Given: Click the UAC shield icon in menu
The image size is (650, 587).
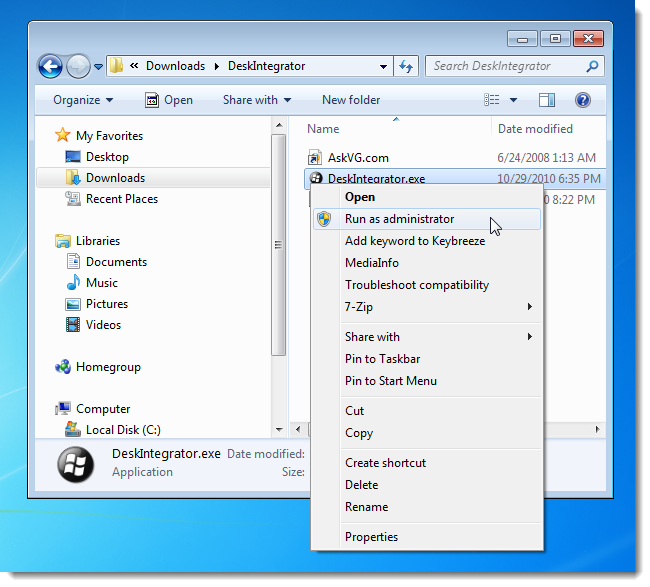Looking at the screenshot, I should [324, 219].
